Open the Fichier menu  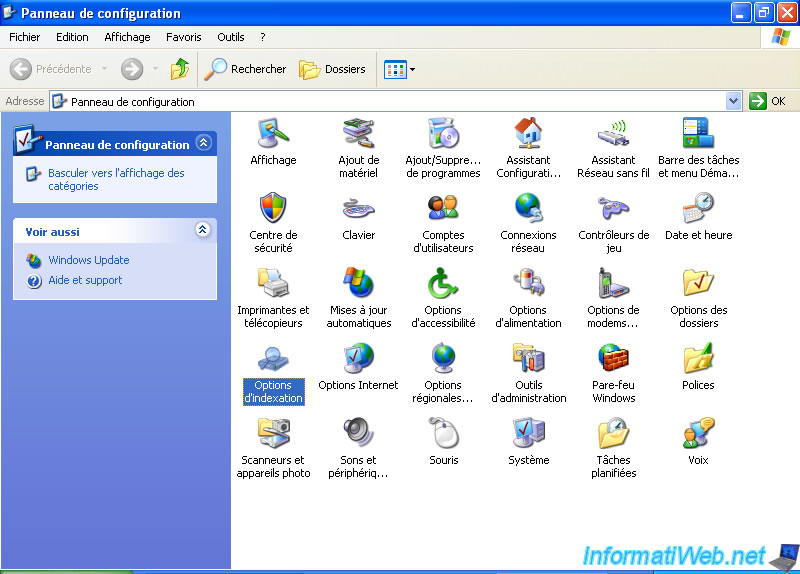[24, 37]
